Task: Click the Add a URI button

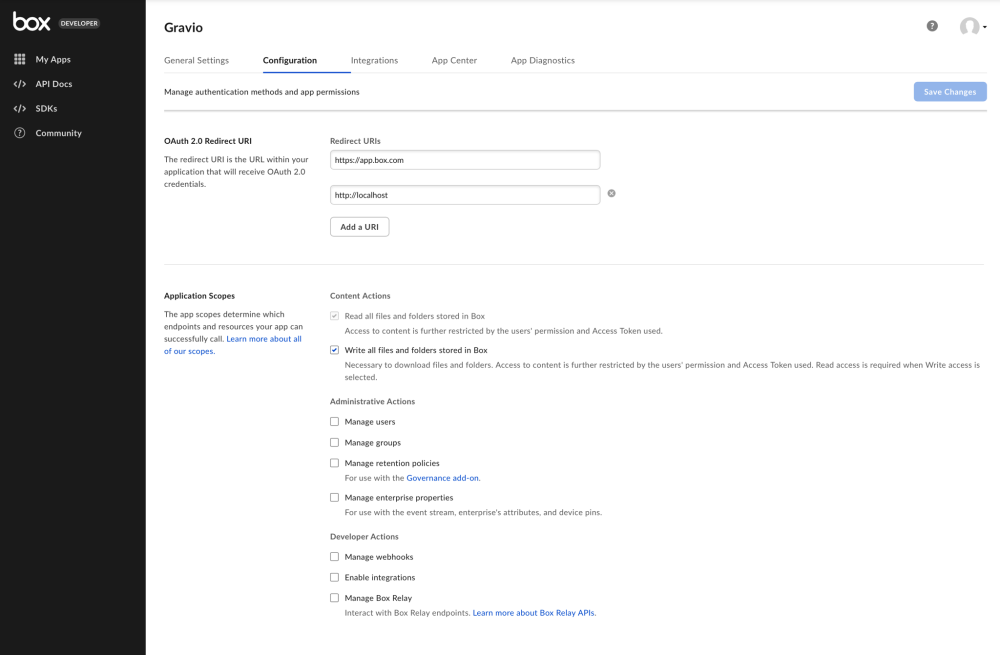Action: [359, 226]
